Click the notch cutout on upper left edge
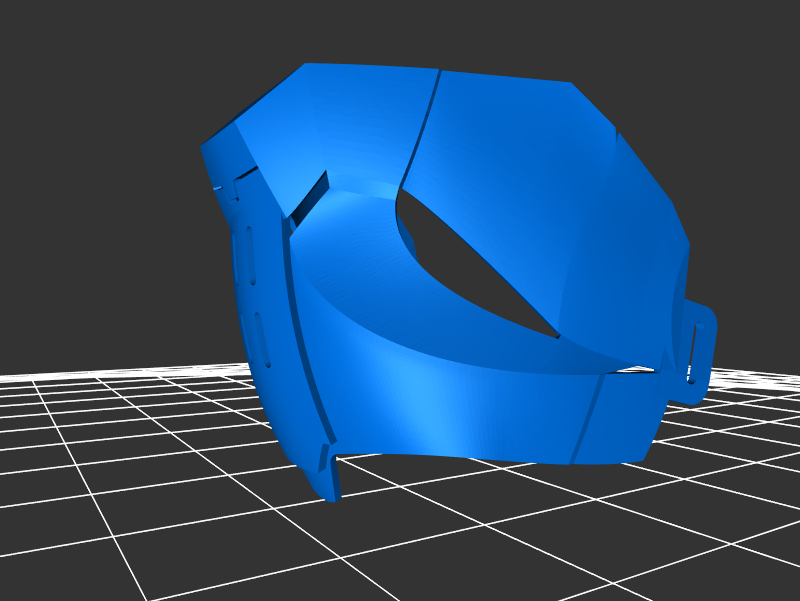The image size is (800, 601). point(228,185)
